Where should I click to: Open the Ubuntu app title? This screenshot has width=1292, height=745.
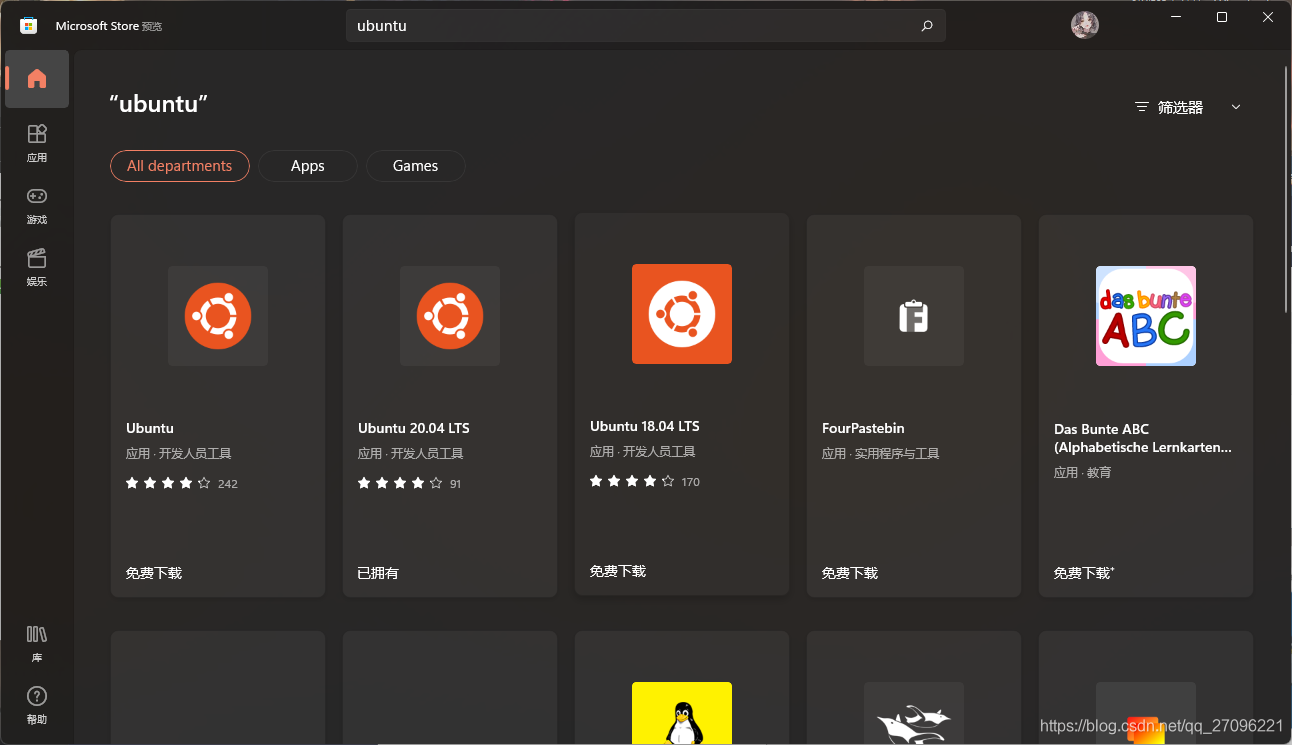point(150,428)
